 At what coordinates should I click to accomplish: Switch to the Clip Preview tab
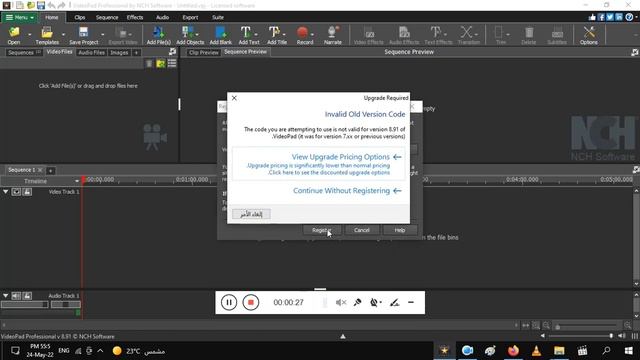204,52
